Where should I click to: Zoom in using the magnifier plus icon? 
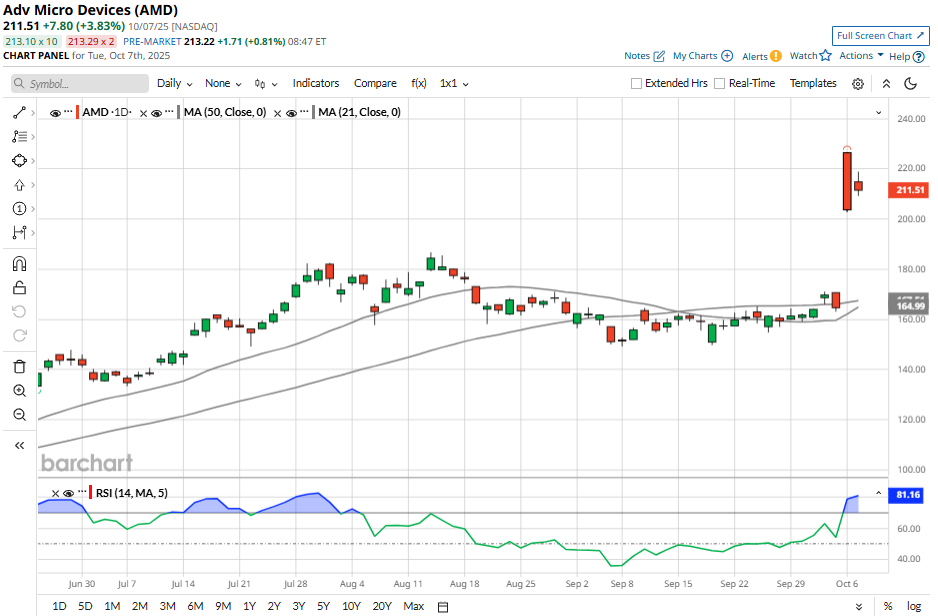(x=19, y=391)
